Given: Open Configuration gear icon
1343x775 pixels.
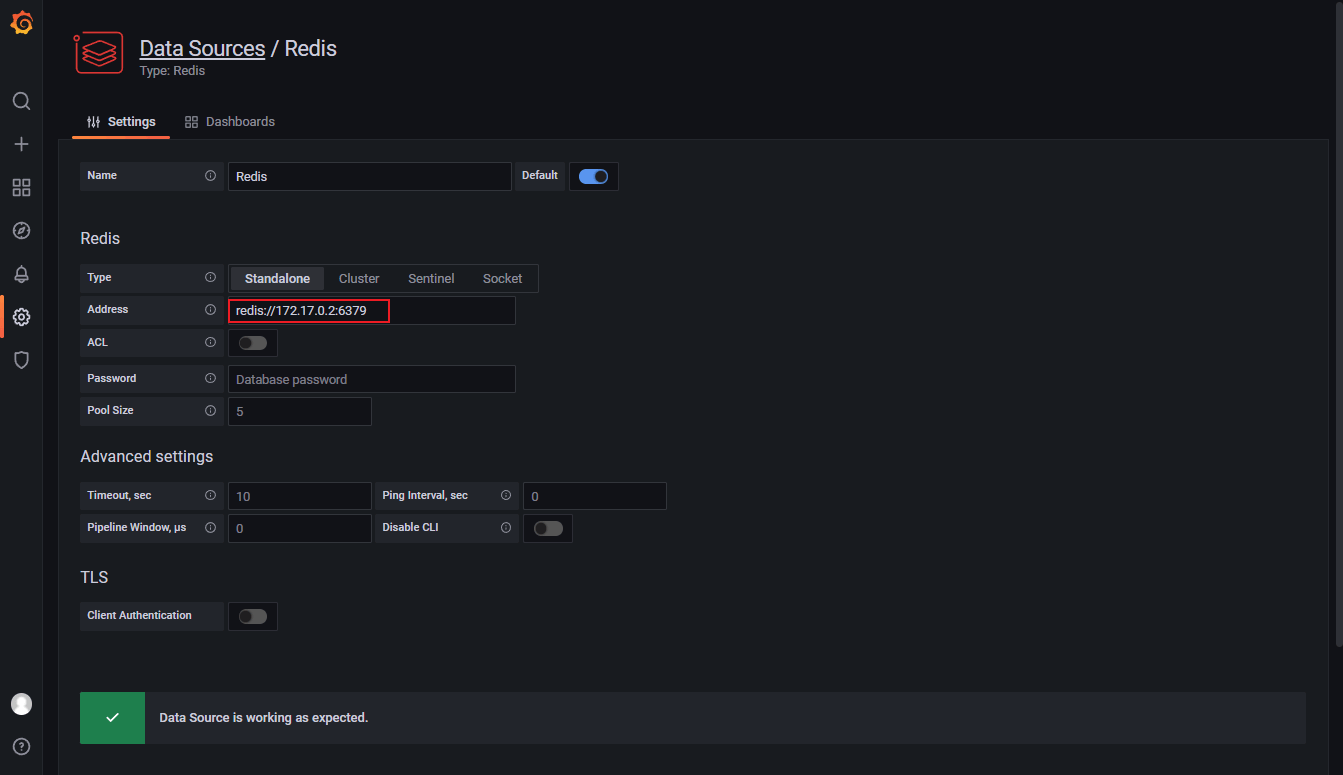Looking at the screenshot, I should 21,317.
